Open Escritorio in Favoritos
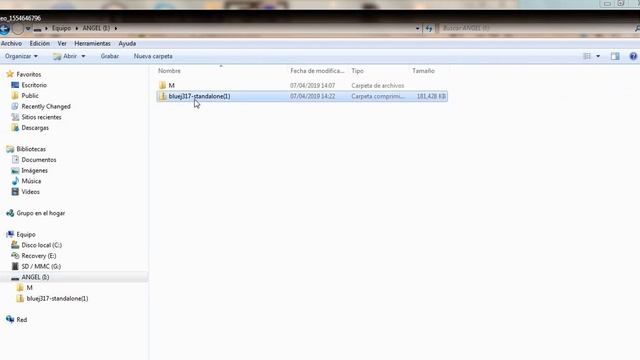The width and height of the screenshot is (640, 360). tap(29, 85)
